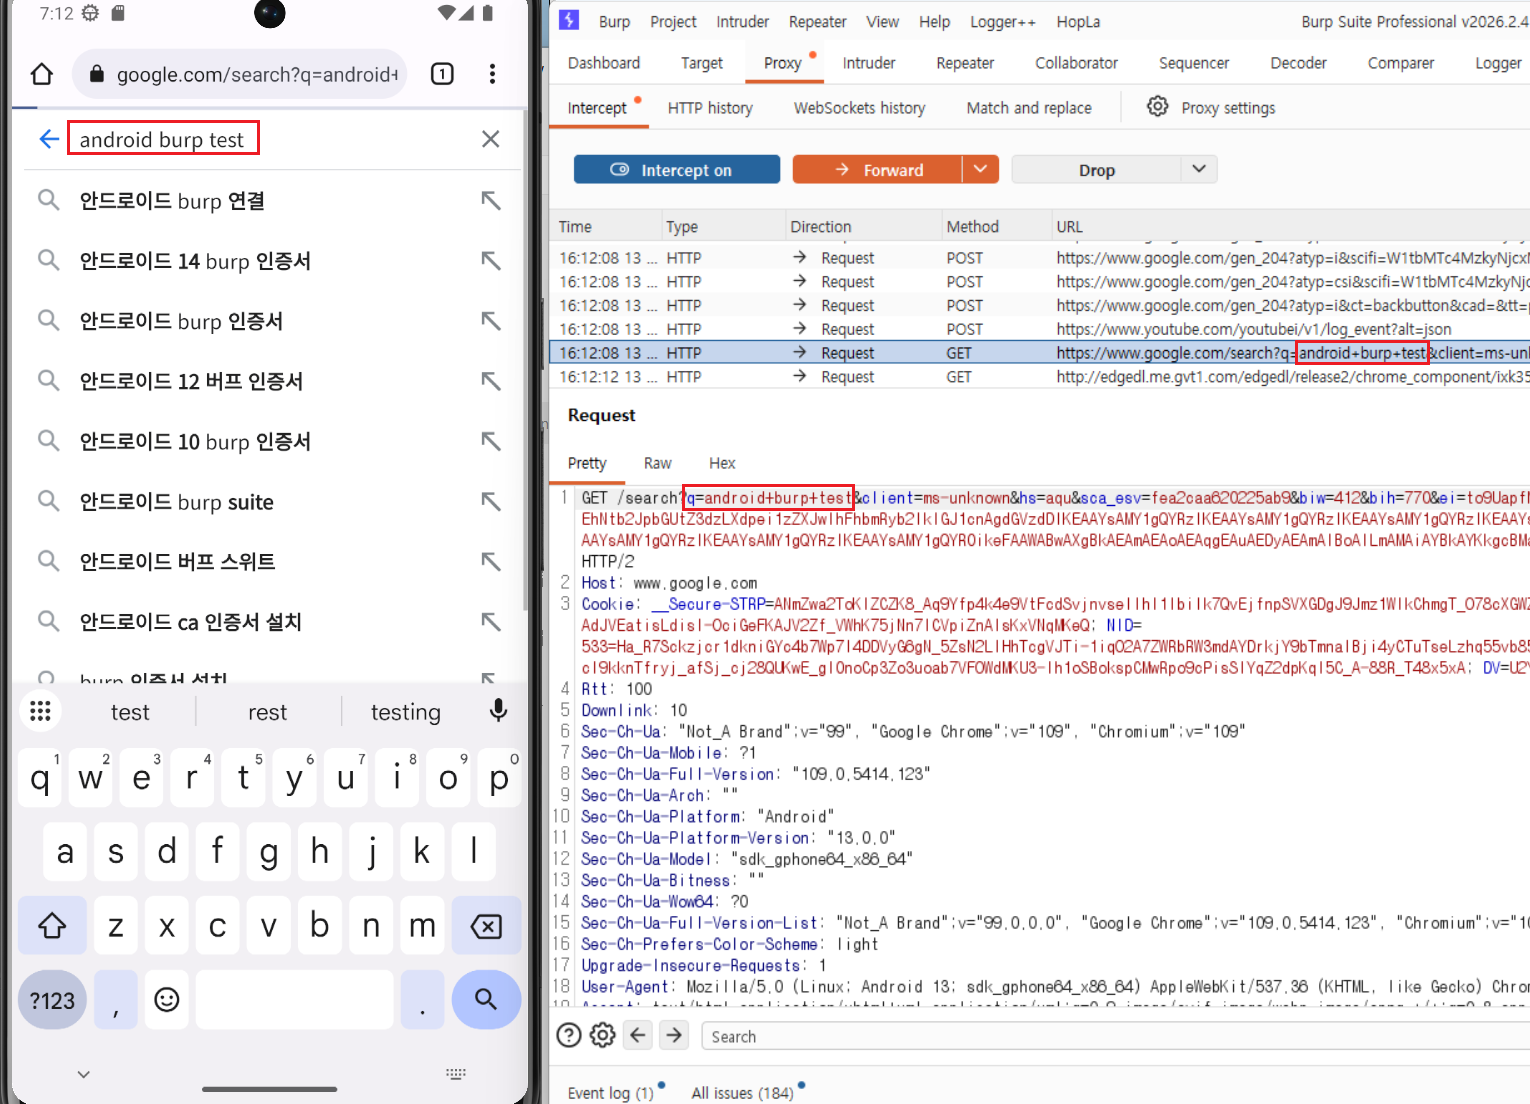Open the Match and replace tab
Image resolution: width=1530 pixels, height=1104 pixels.
pos(1029,108)
